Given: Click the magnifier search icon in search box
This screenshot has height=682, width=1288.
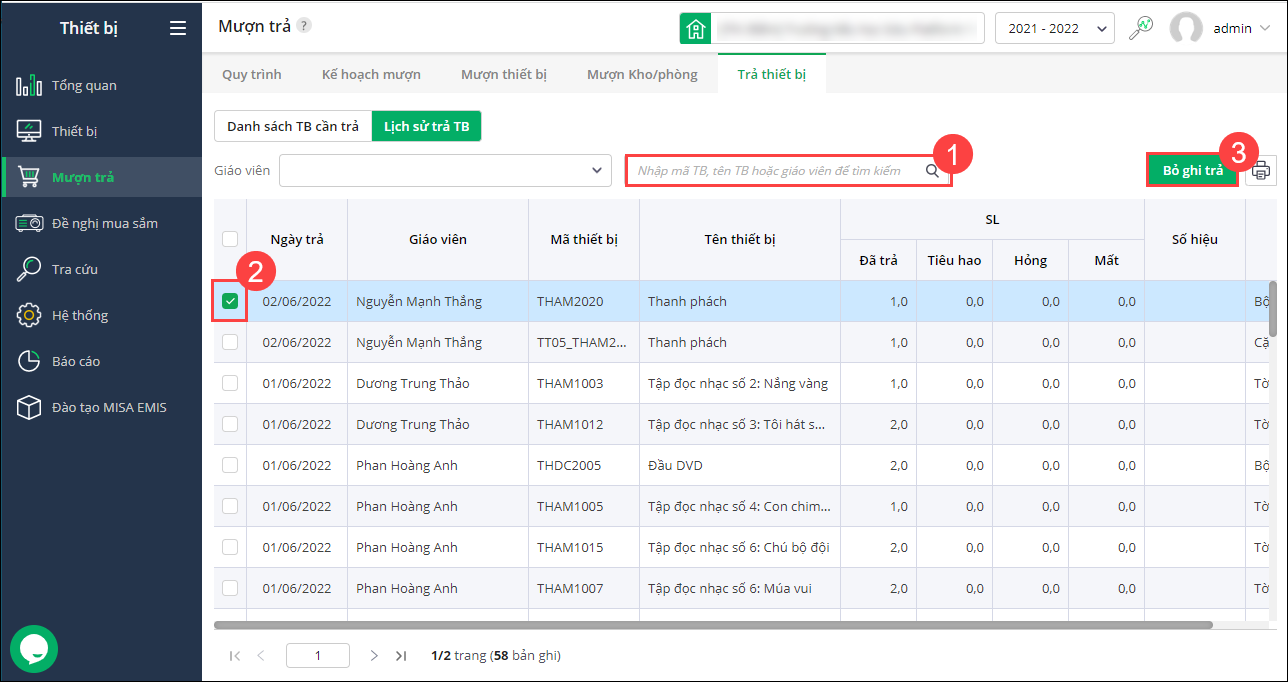Looking at the screenshot, I should (932, 171).
